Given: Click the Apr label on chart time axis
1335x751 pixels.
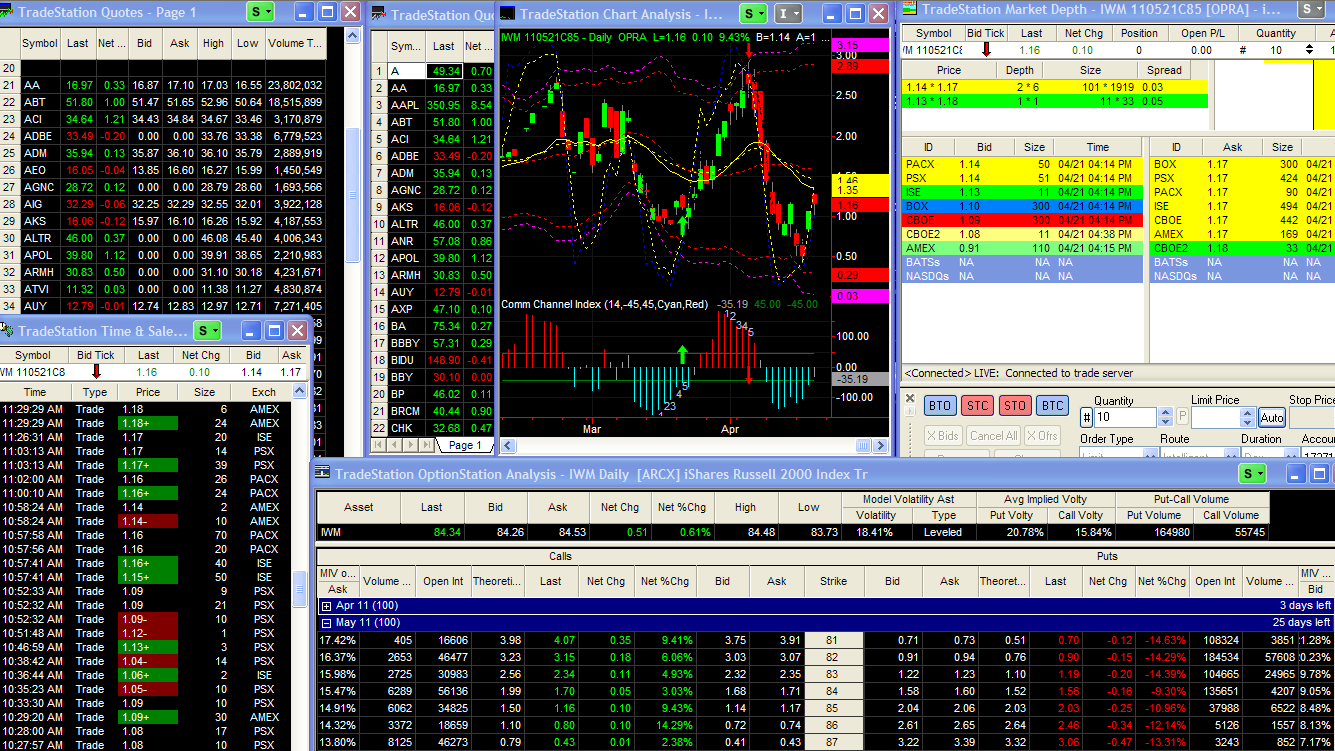Looking at the screenshot, I should pos(729,428).
